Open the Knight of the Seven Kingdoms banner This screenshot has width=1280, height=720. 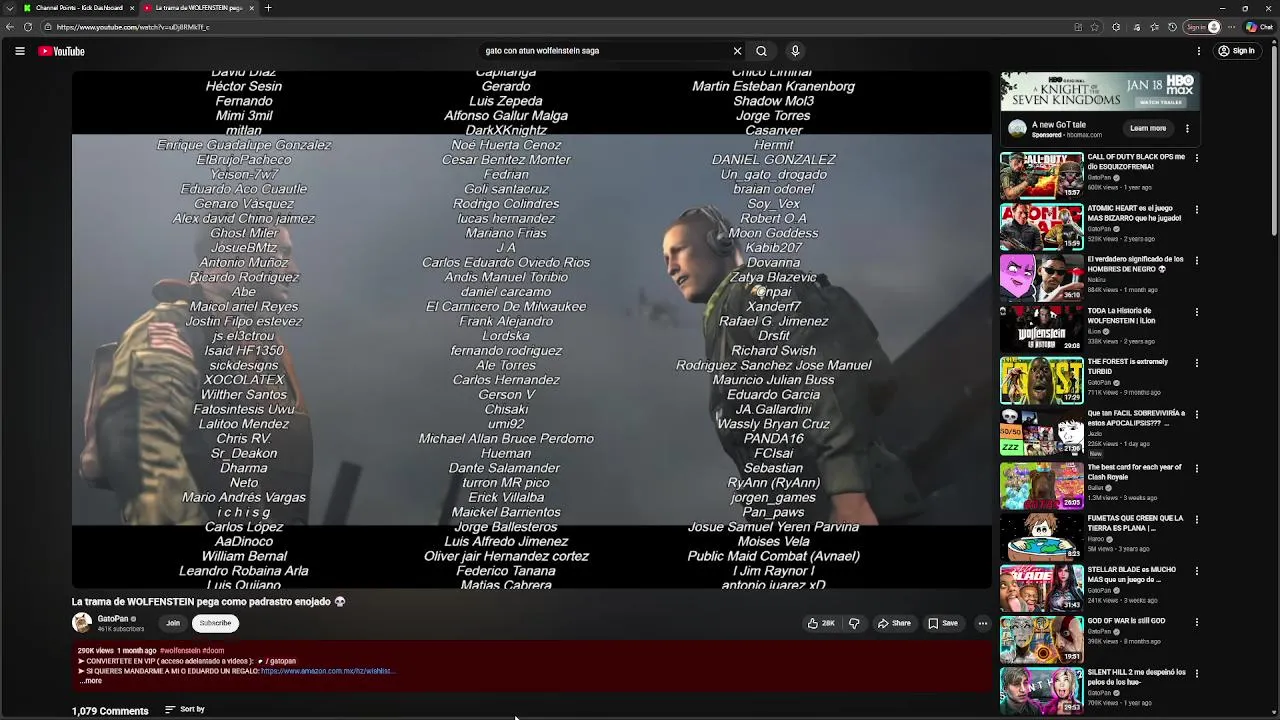1100,91
